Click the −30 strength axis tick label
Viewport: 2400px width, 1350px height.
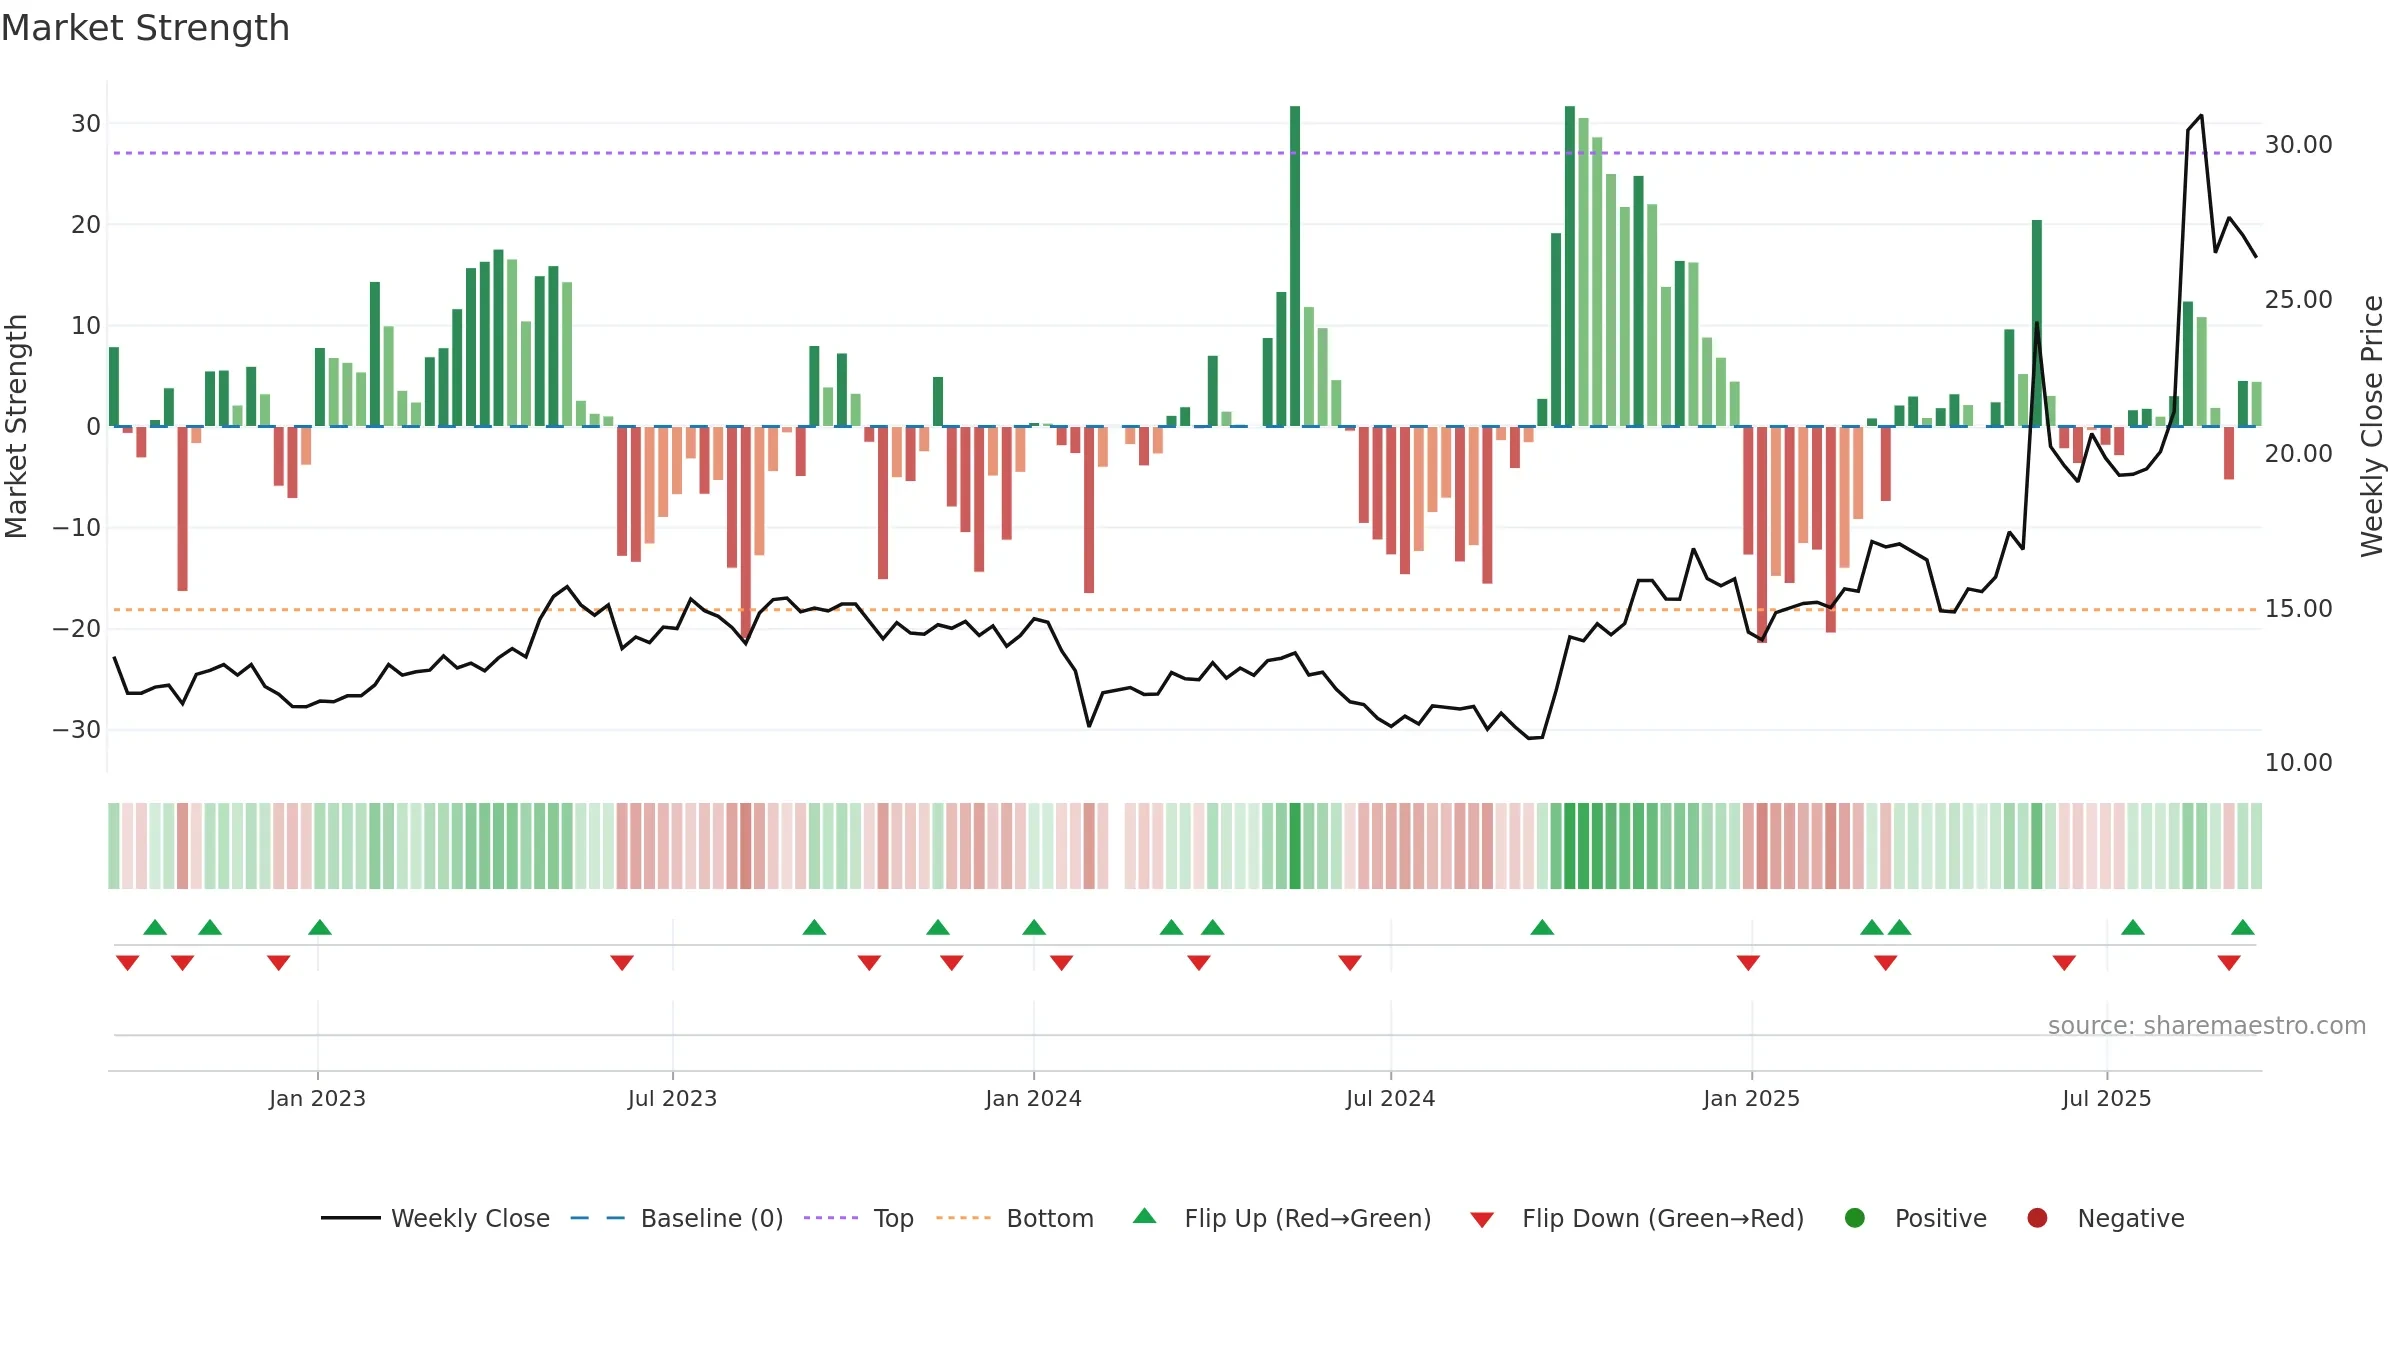click(x=77, y=730)
